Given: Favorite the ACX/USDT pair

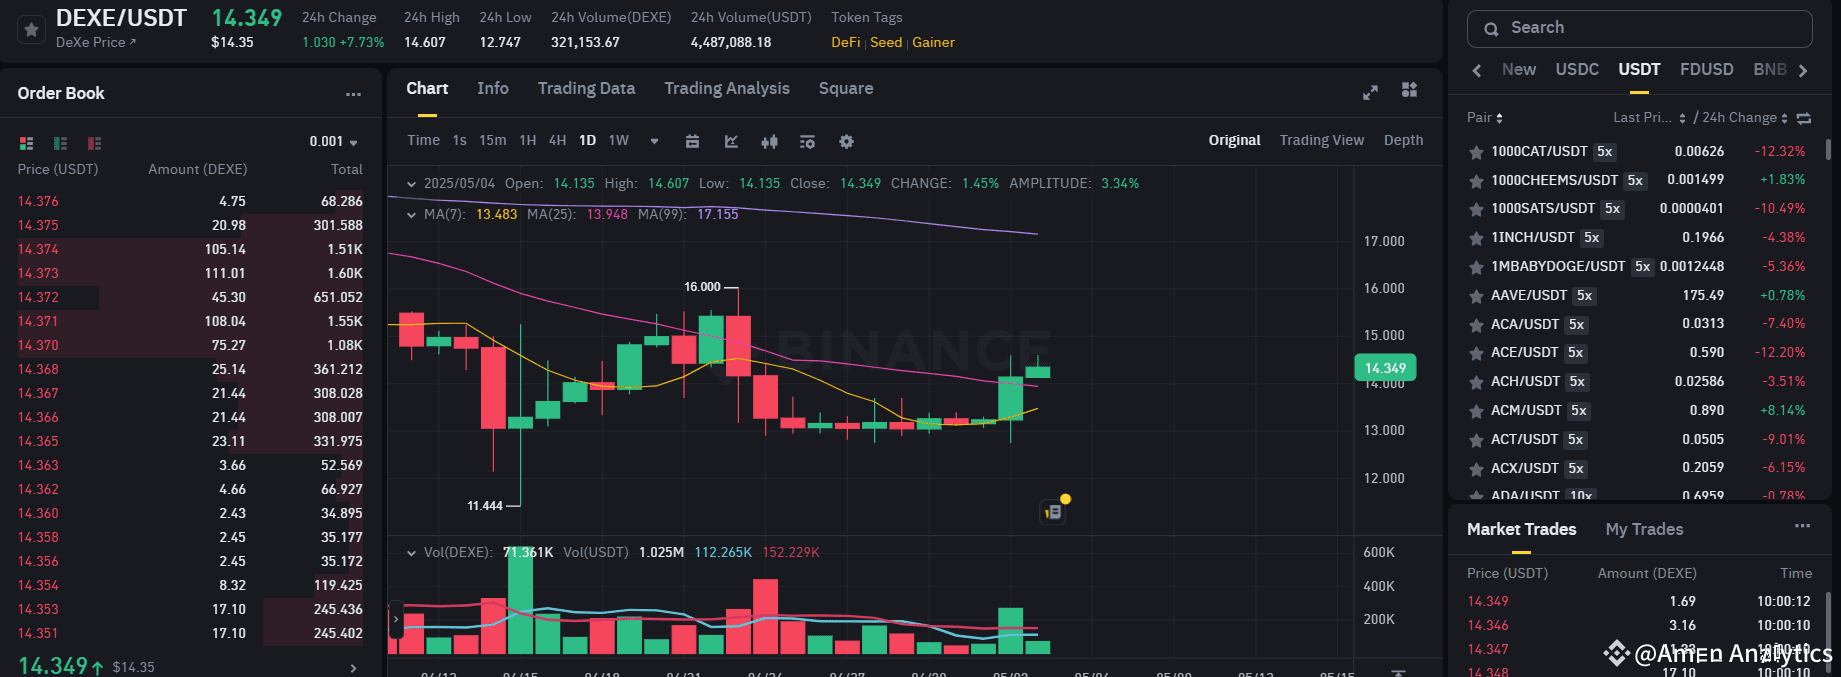Looking at the screenshot, I should (1476, 469).
